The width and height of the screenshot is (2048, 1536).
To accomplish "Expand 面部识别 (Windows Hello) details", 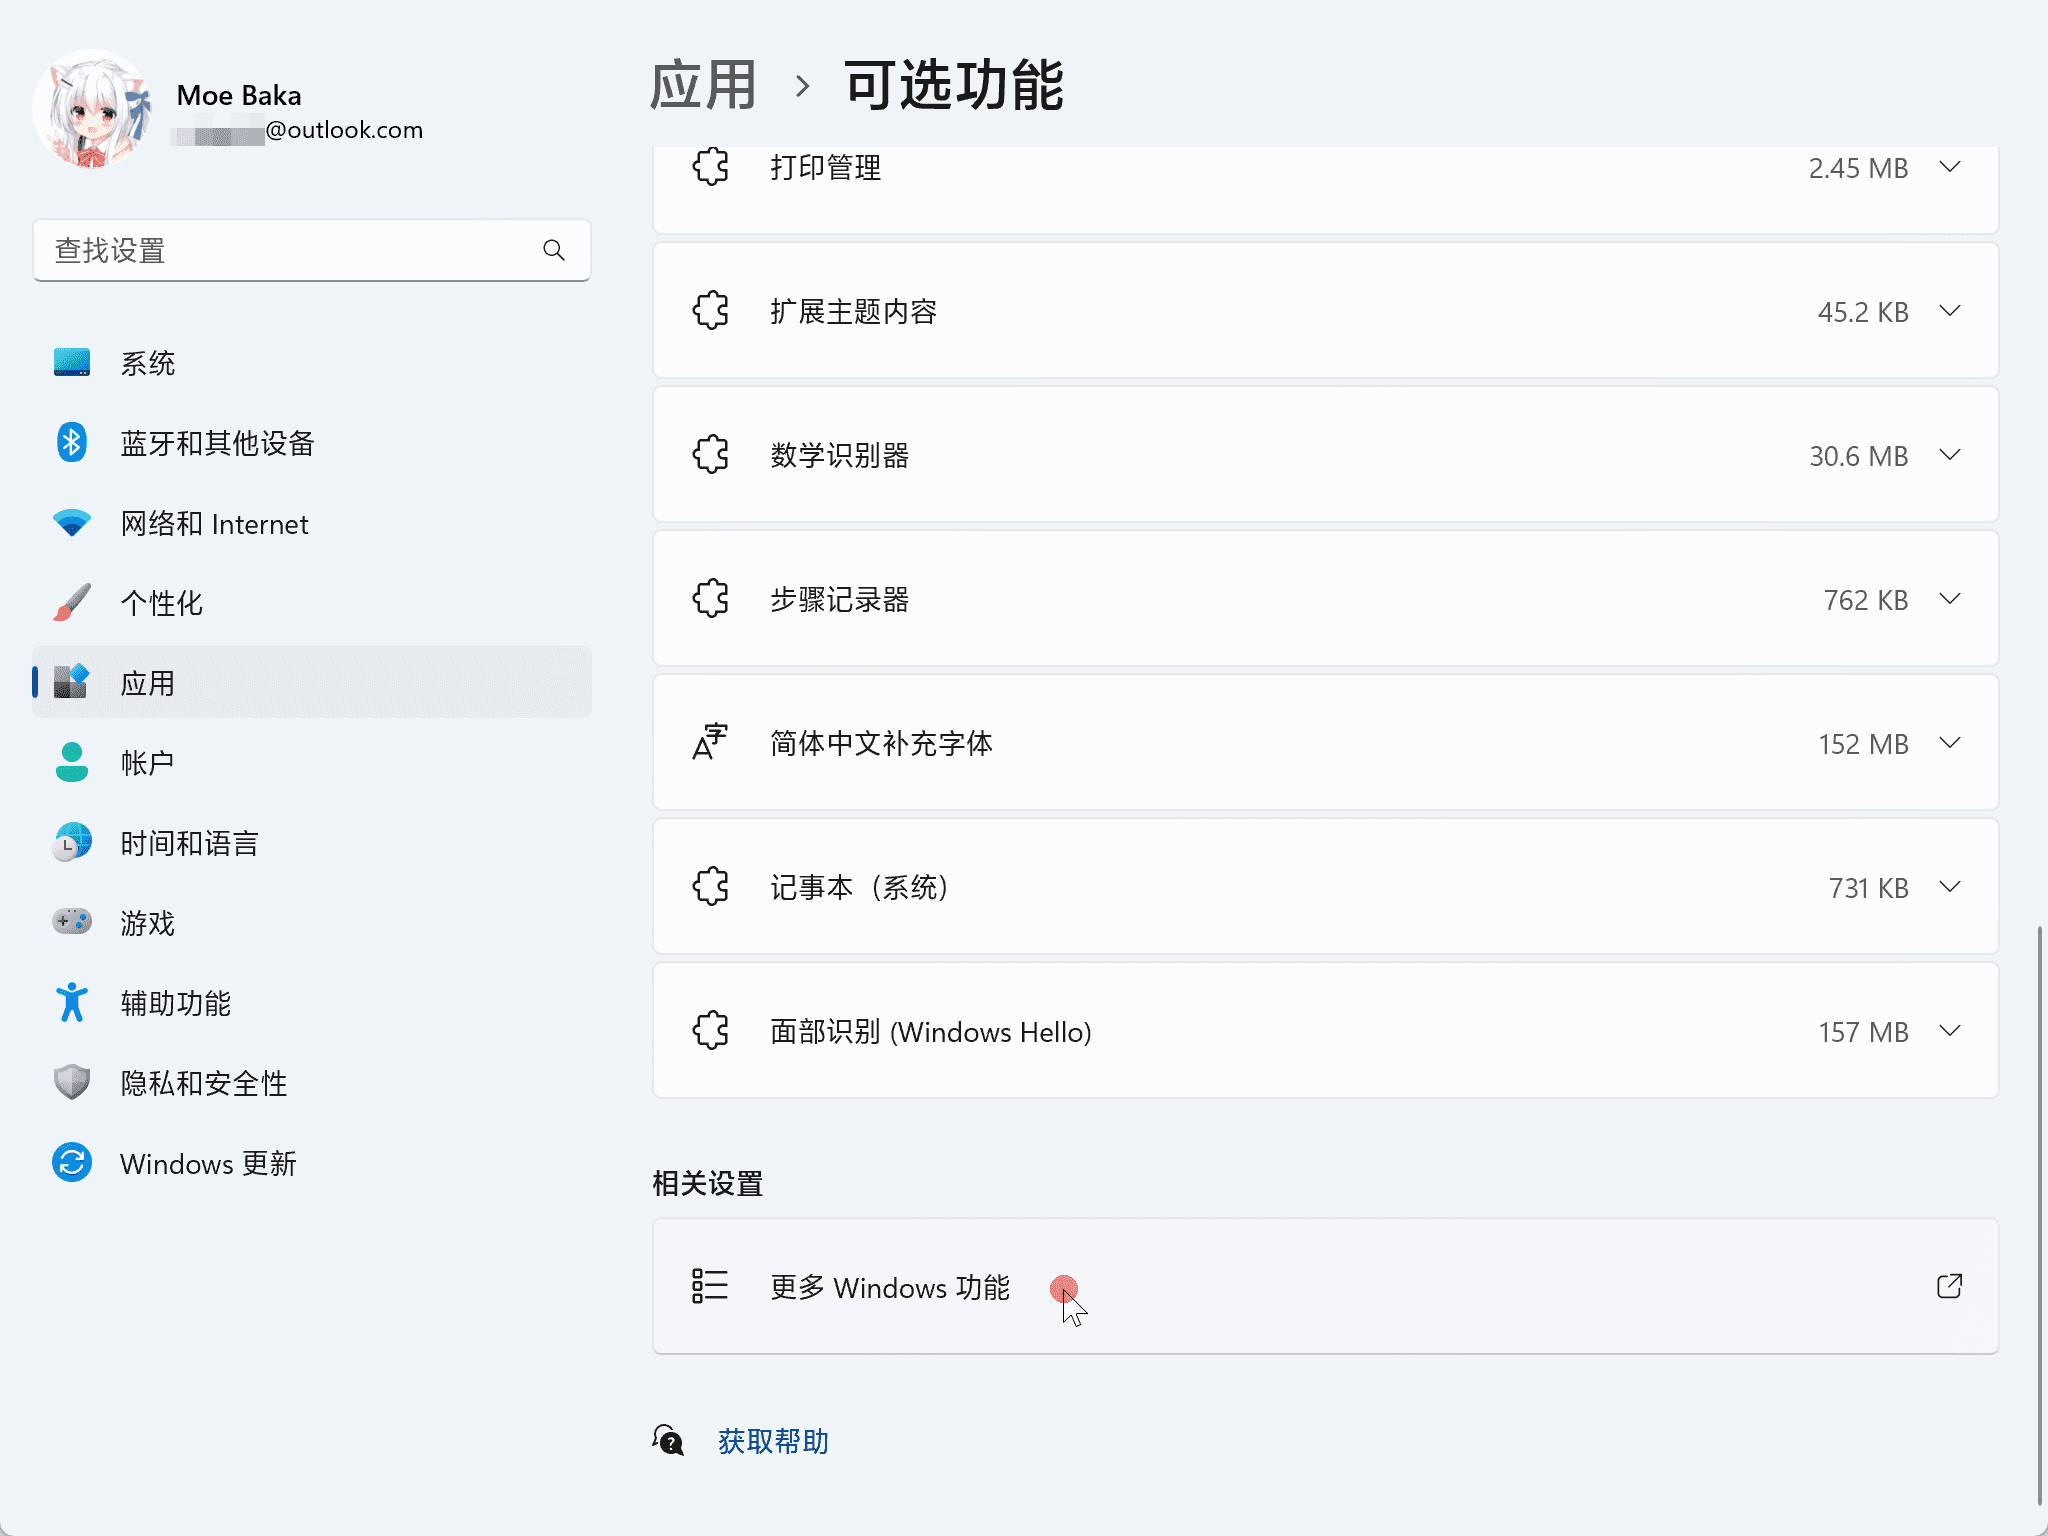I will point(1949,1031).
